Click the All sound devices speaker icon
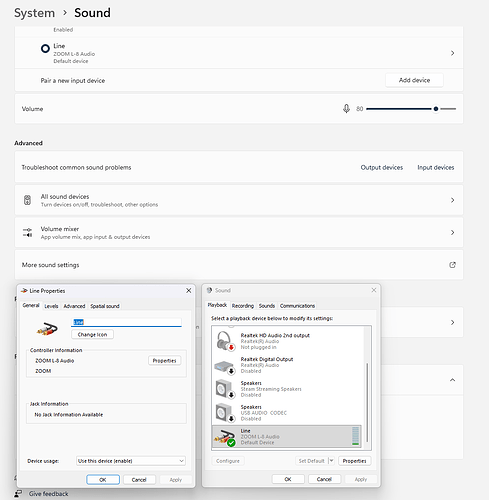The width and height of the screenshot is (489, 500). coord(27,200)
